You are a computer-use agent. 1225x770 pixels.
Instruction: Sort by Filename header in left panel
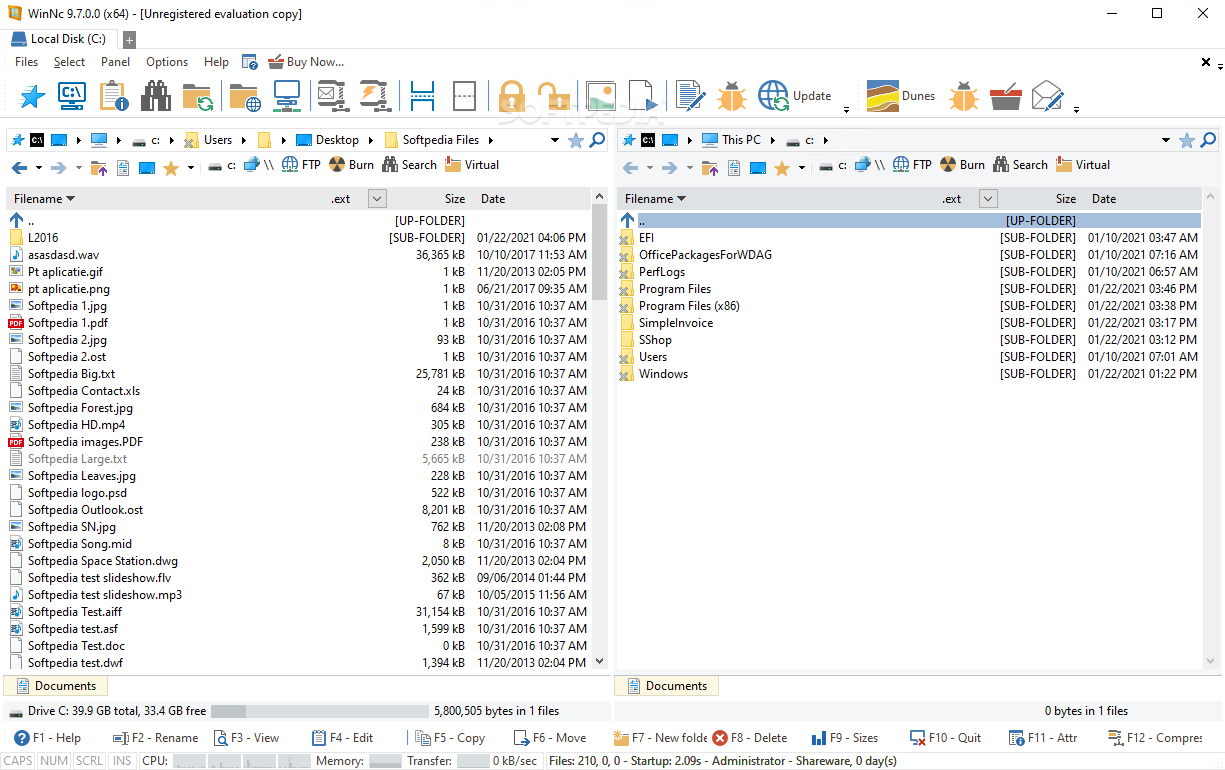pos(44,199)
